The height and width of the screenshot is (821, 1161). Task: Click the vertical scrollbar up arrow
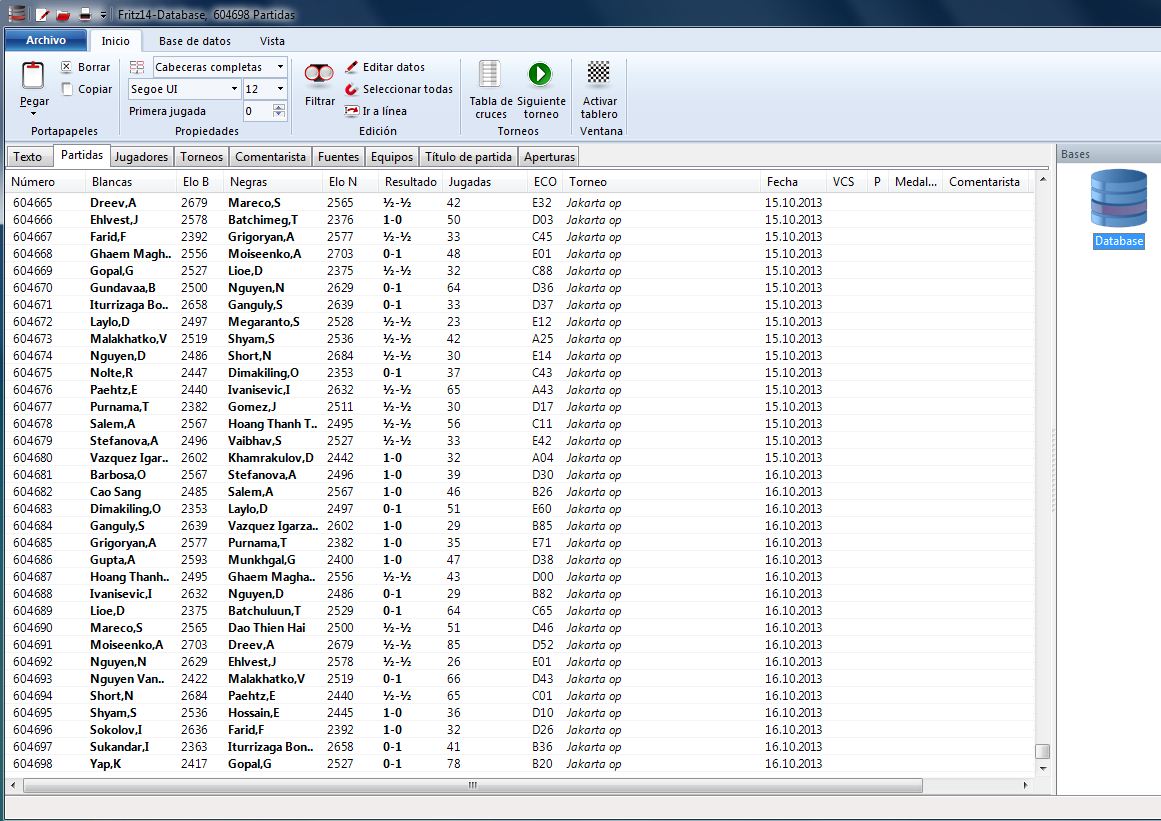(x=1043, y=180)
